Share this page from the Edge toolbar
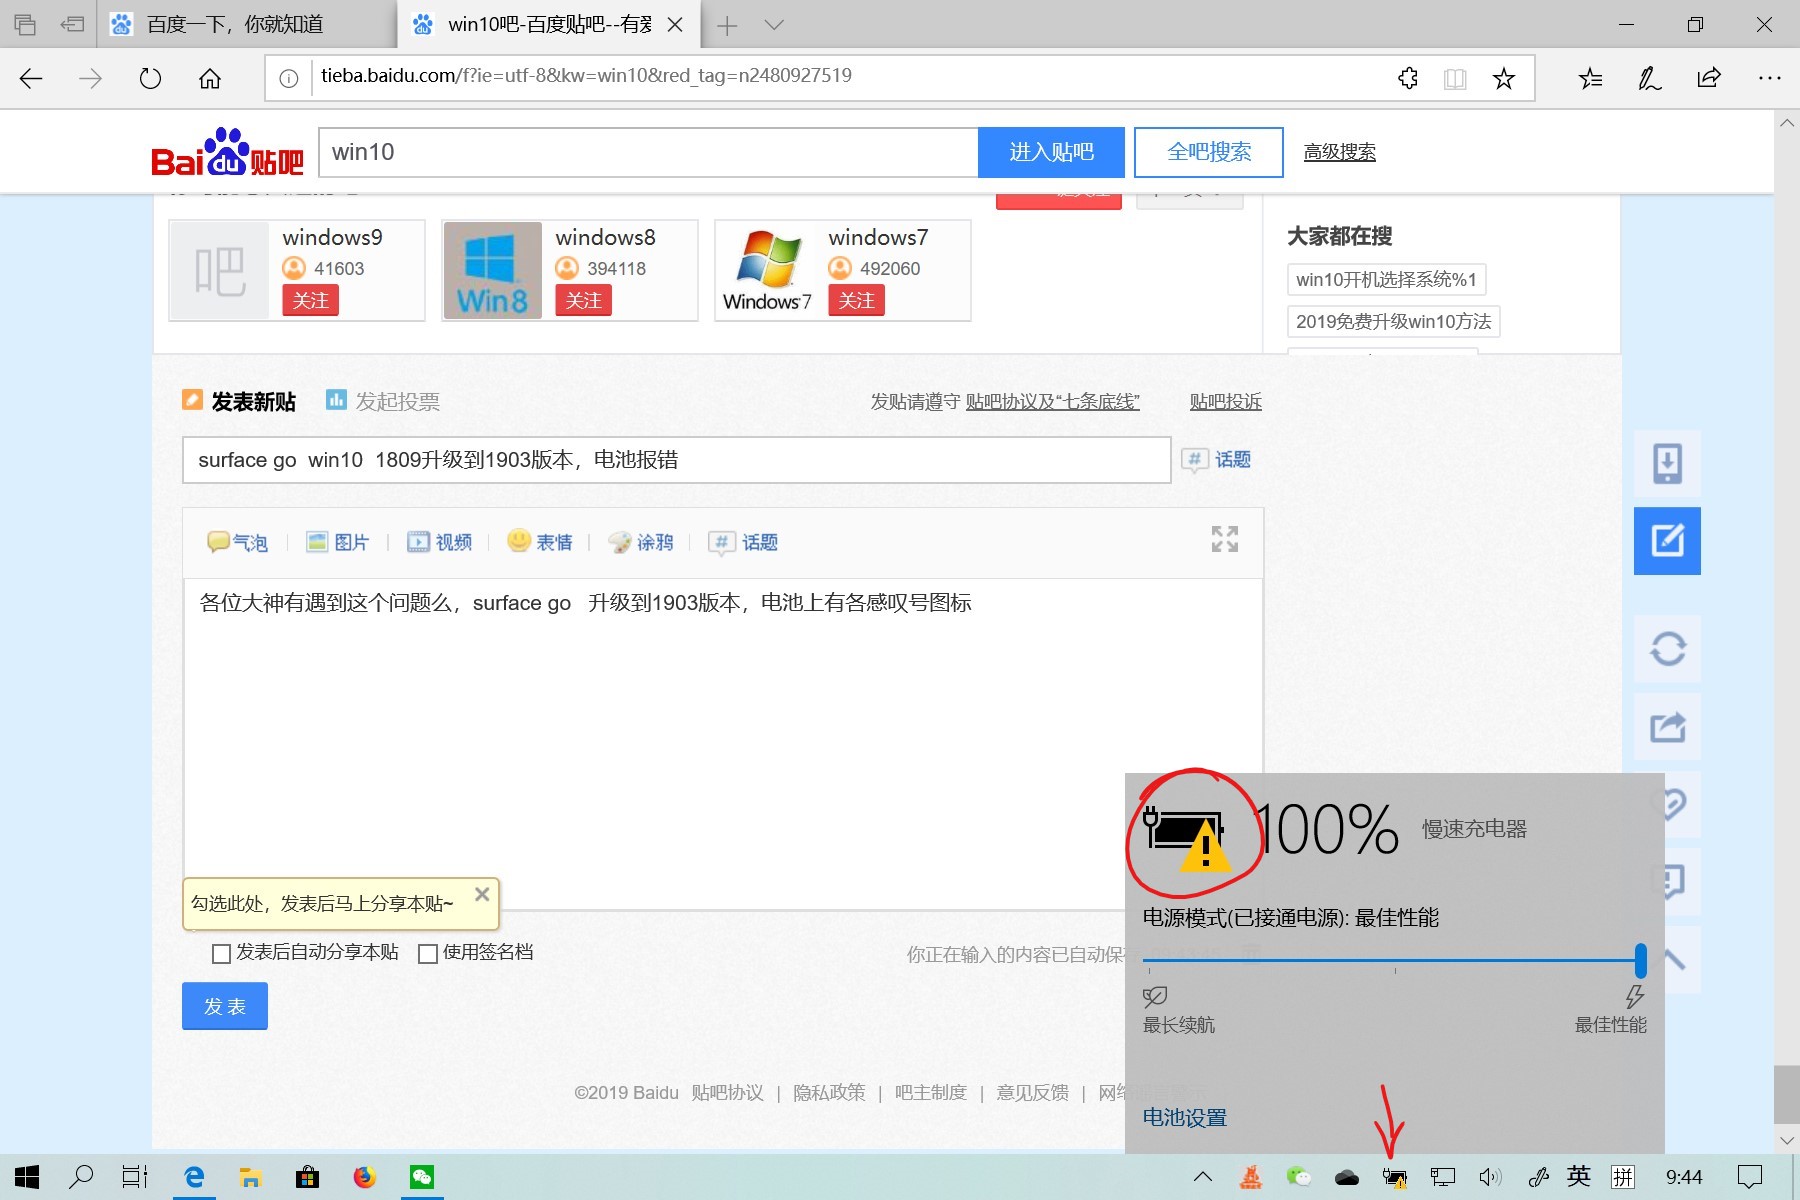The height and width of the screenshot is (1200, 1800). [x=1709, y=78]
